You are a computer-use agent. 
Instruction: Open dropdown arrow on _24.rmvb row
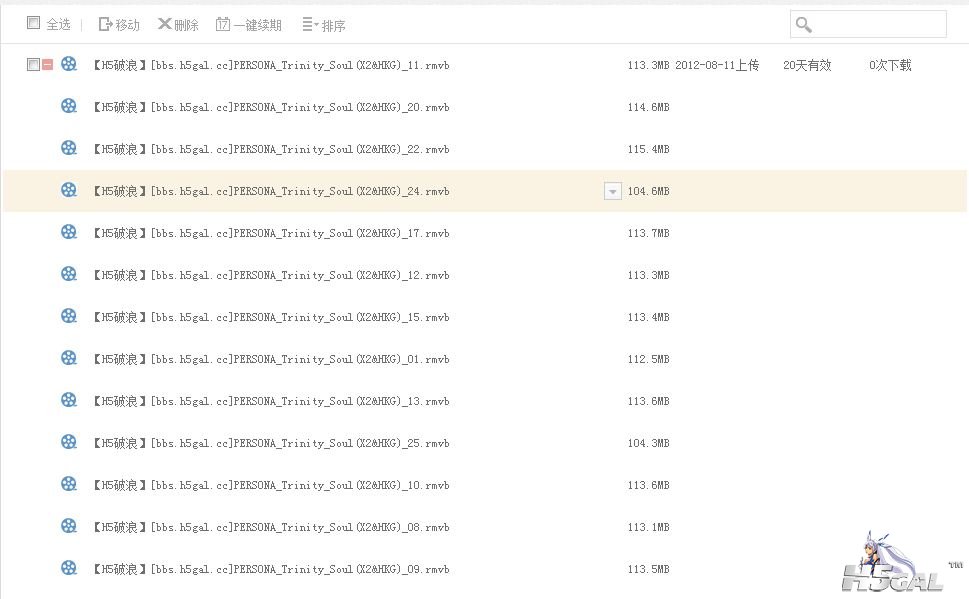(x=613, y=192)
